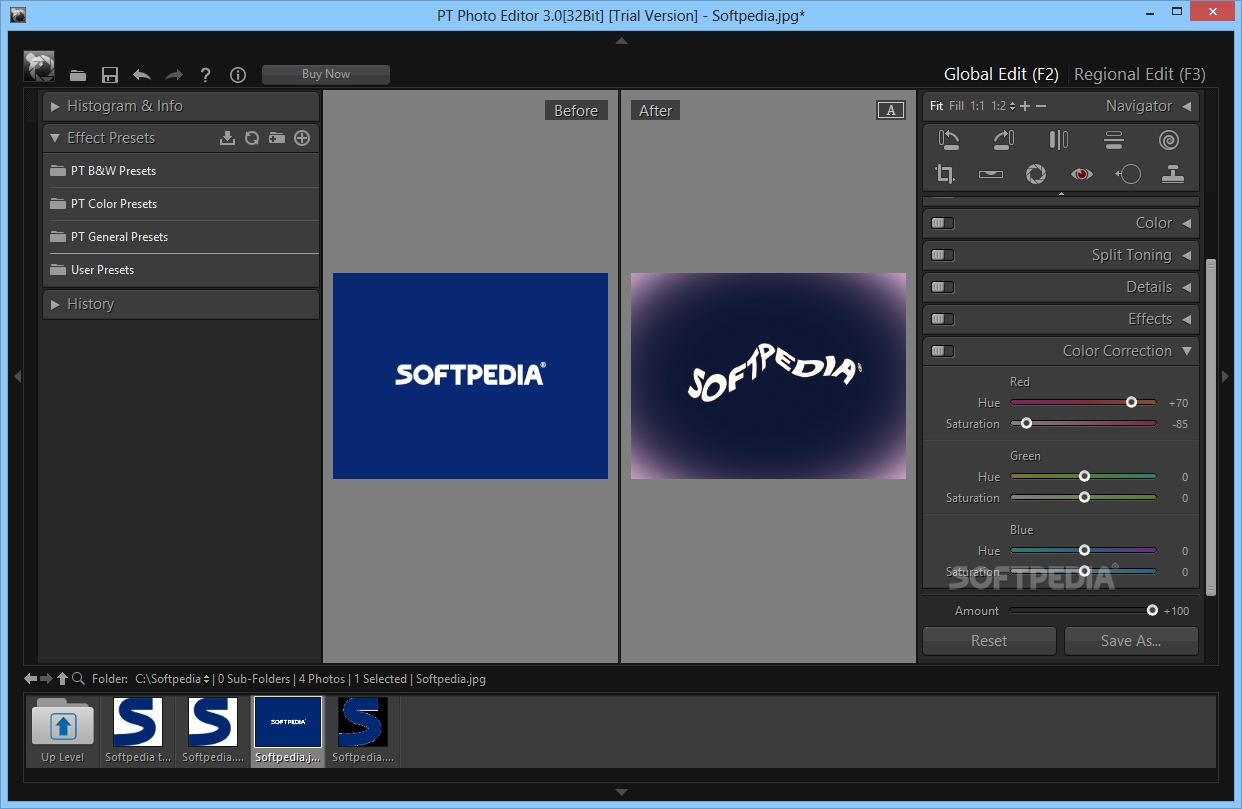This screenshot has width=1242, height=809.
Task: Zoom out with the Navigator minus icon
Action: point(1041,106)
